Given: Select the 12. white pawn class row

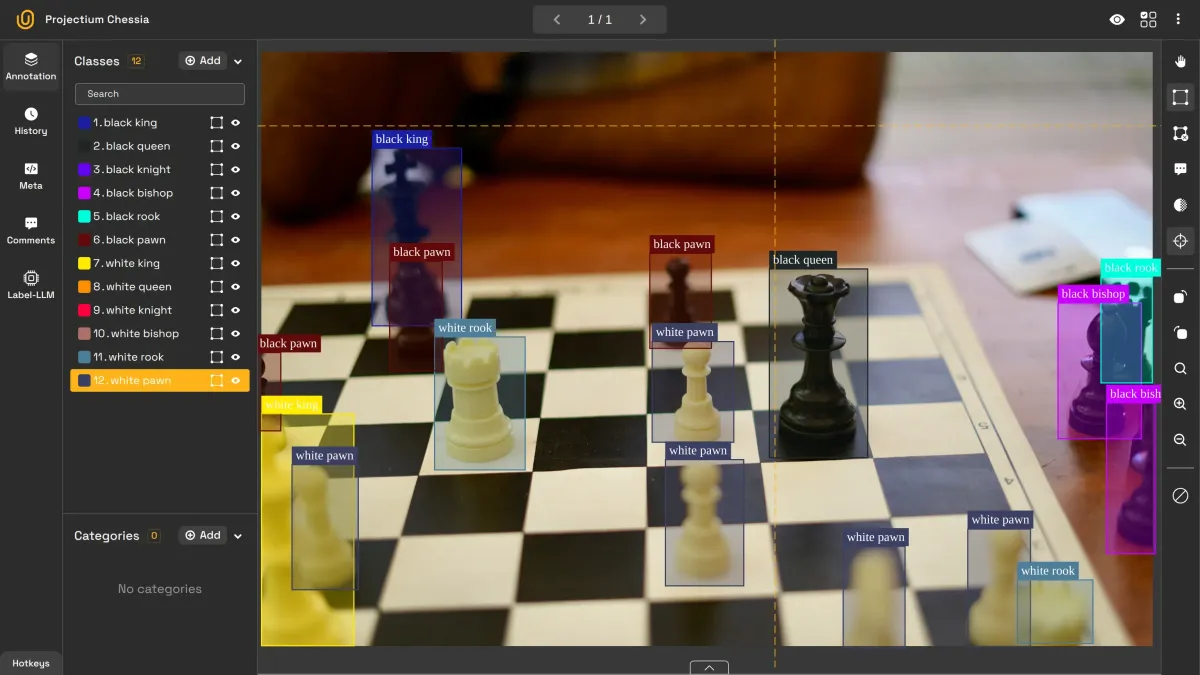Looking at the screenshot, I should tap(160, 380).
